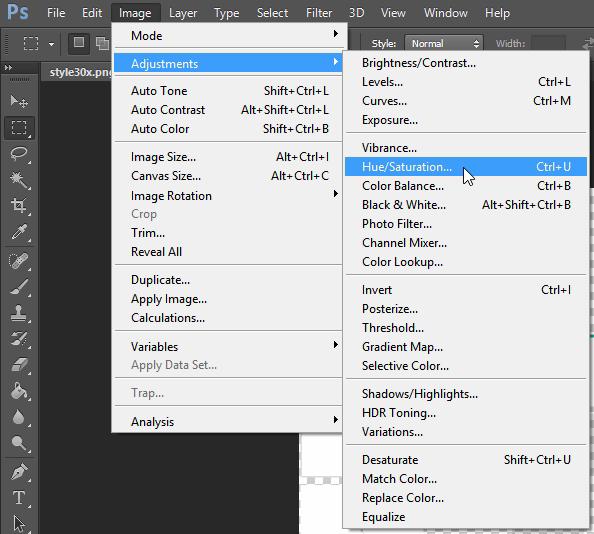
Task: Select the Zoom tool
Action: (x=19, y=443)
